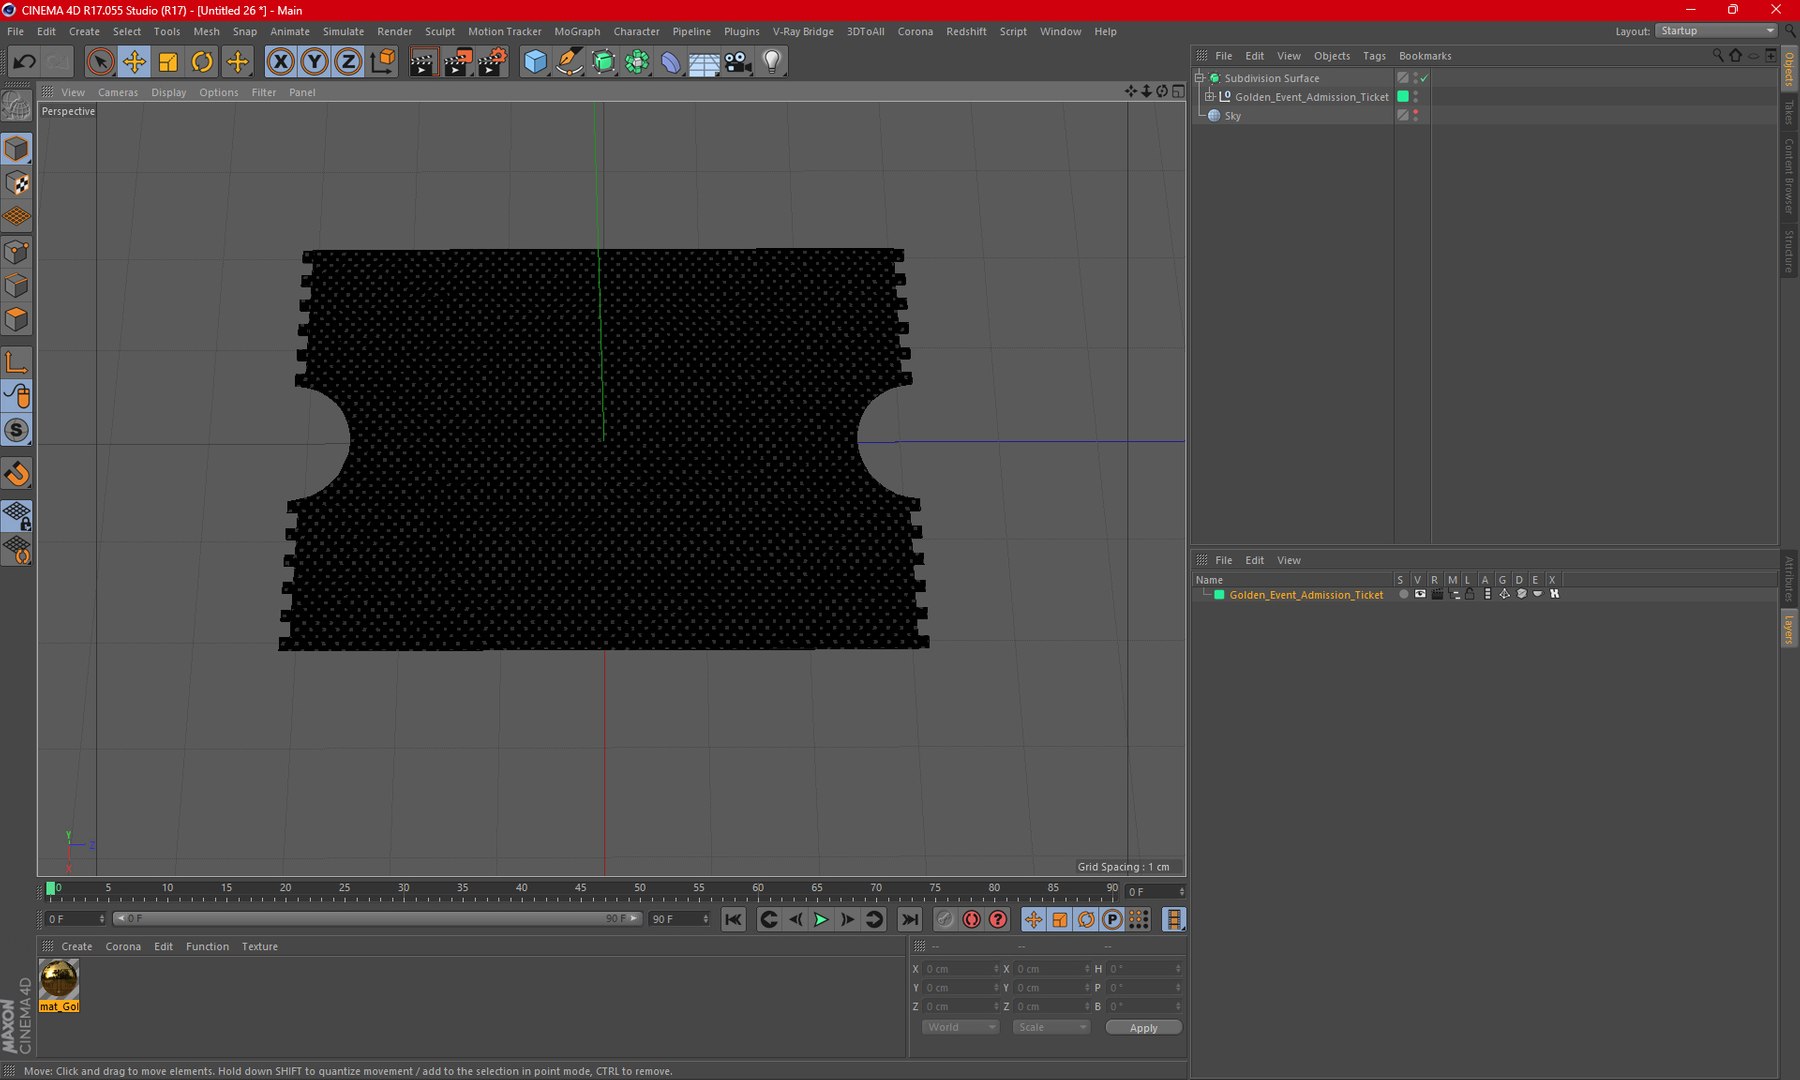Add a light object with bulb icon

(771, 62)
